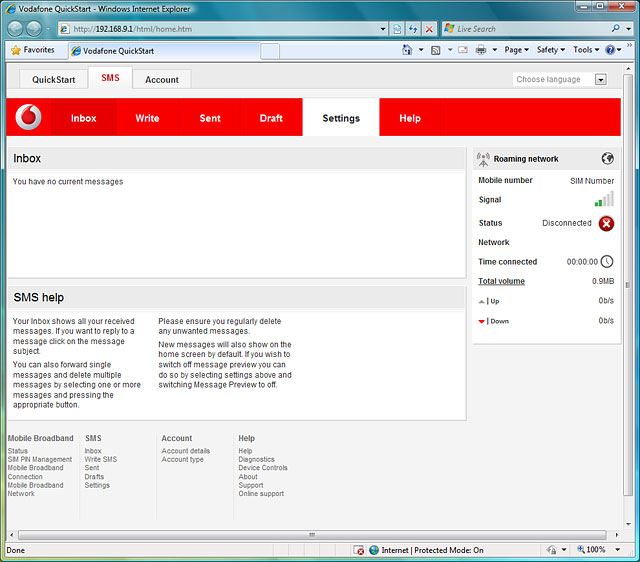Viewport: 640px width, 562px height.
Task: Open the SIM PIN Management footer link
Action: [x=40, y=459]
